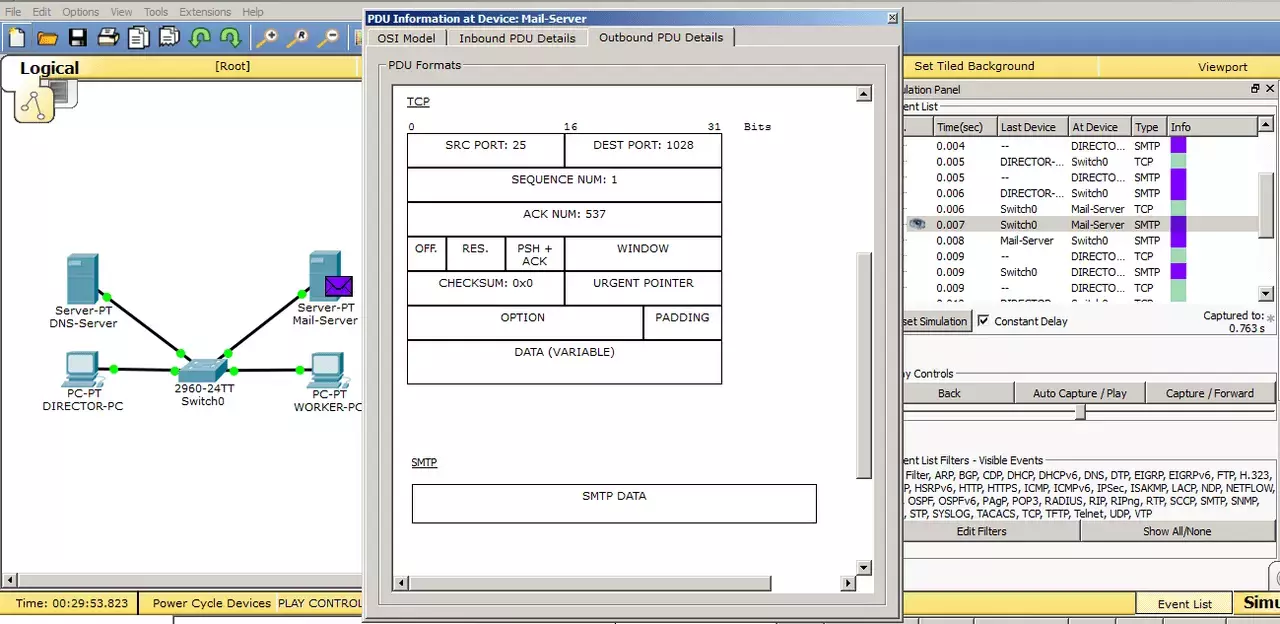Select the DIRECTOR-PC computer icon
This screenshot has height=624, width=1280.
(82, 370)
